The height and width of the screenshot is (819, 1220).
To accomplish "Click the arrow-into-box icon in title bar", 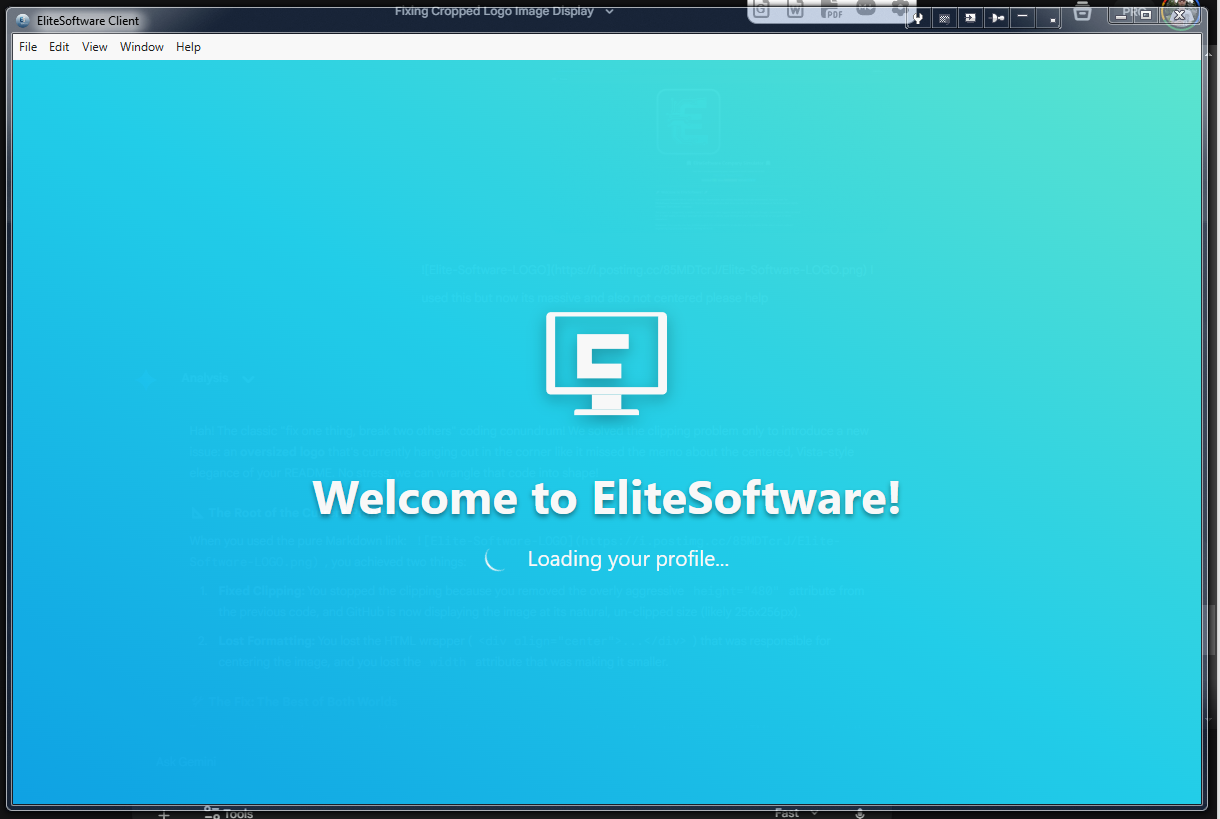I will (x=970, y=18).
